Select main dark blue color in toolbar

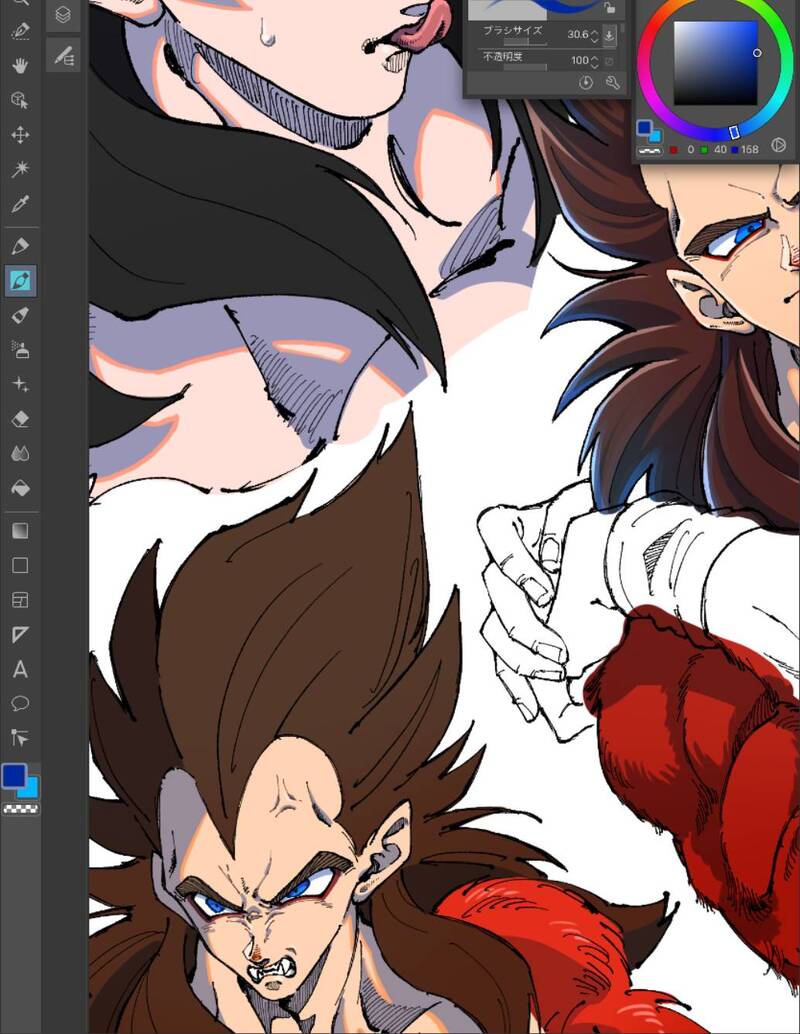point(14,776)
